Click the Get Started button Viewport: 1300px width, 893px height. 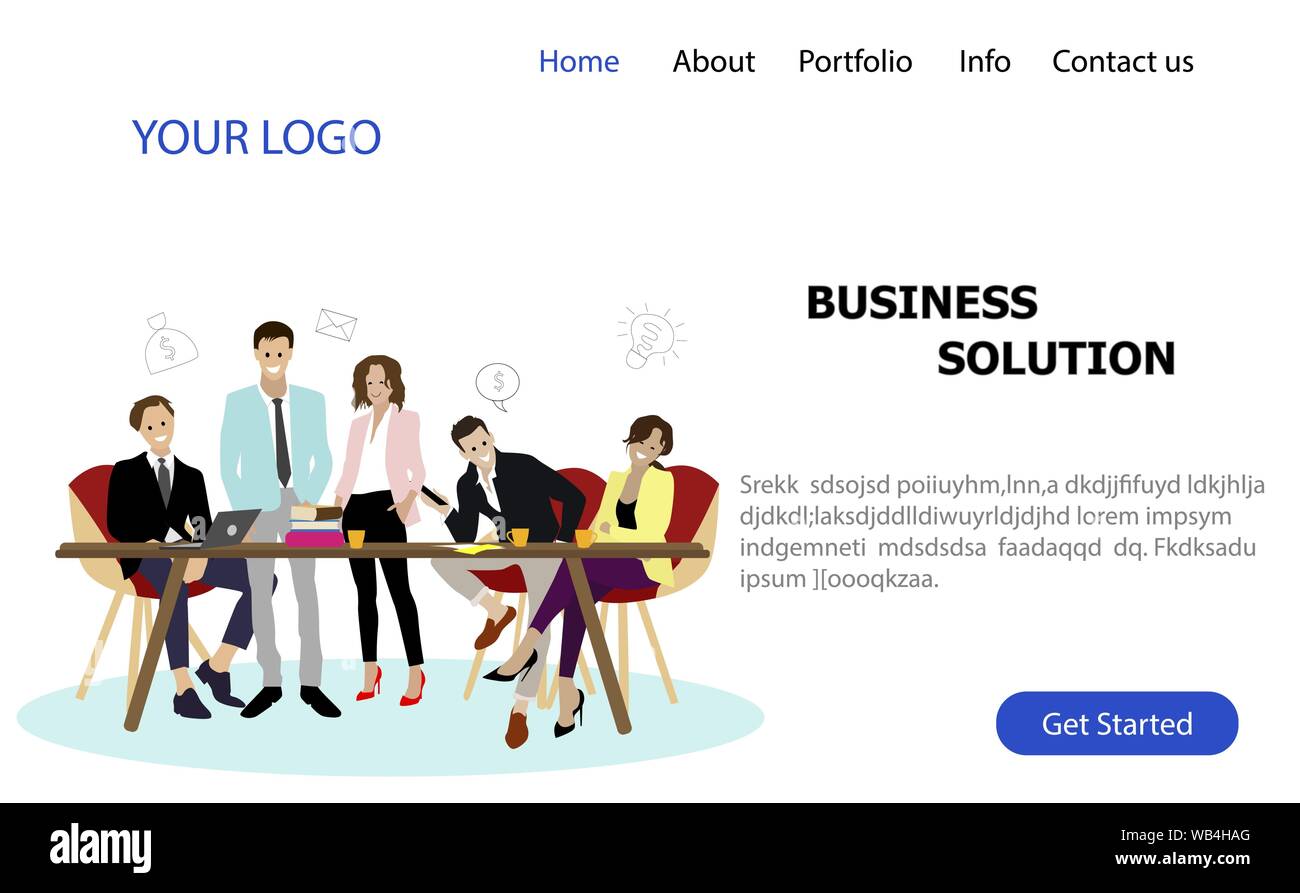tap(1117, 723)
